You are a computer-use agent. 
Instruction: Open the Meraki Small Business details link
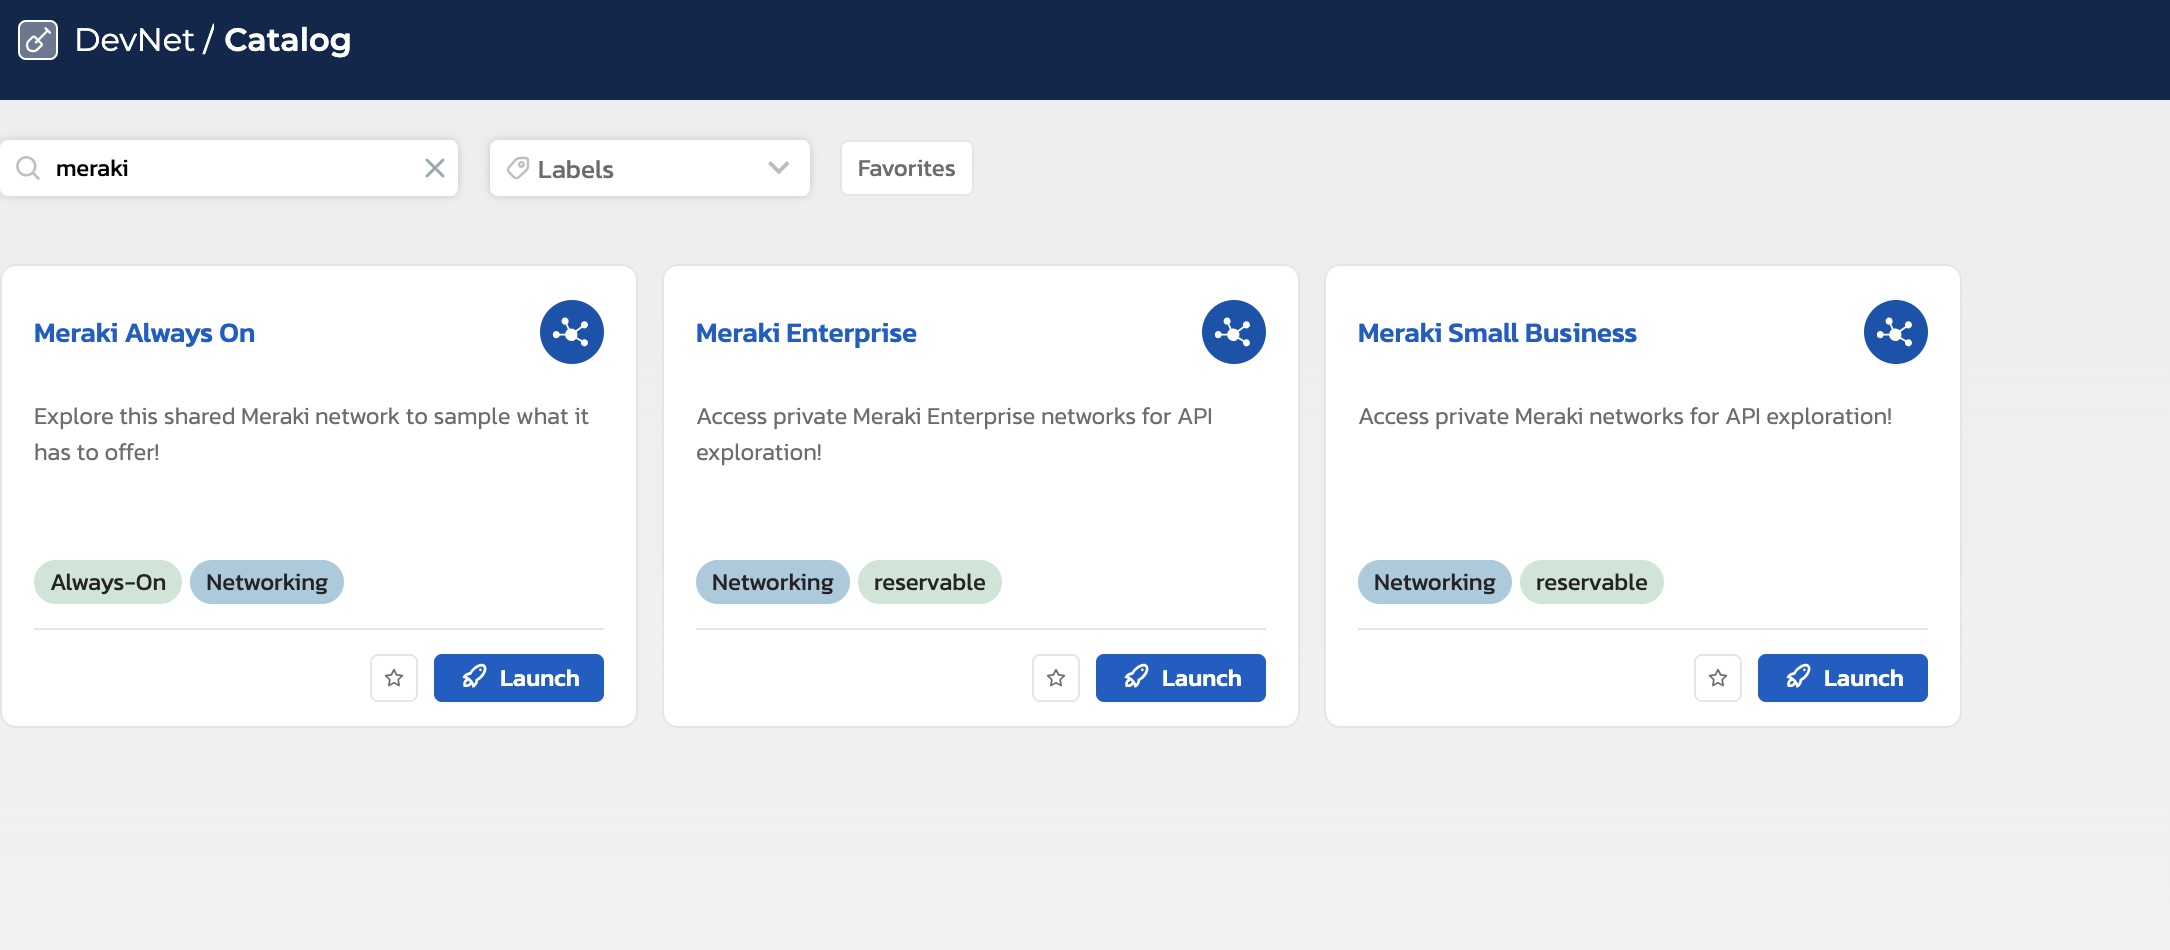pyautogui.click(x=1496, y=333)
